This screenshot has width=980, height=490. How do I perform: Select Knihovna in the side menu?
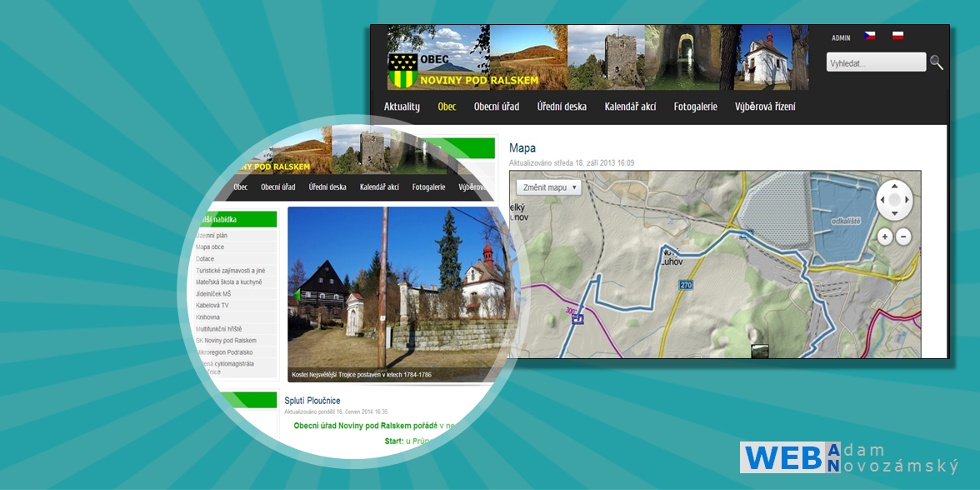click(x=209, y=317)
